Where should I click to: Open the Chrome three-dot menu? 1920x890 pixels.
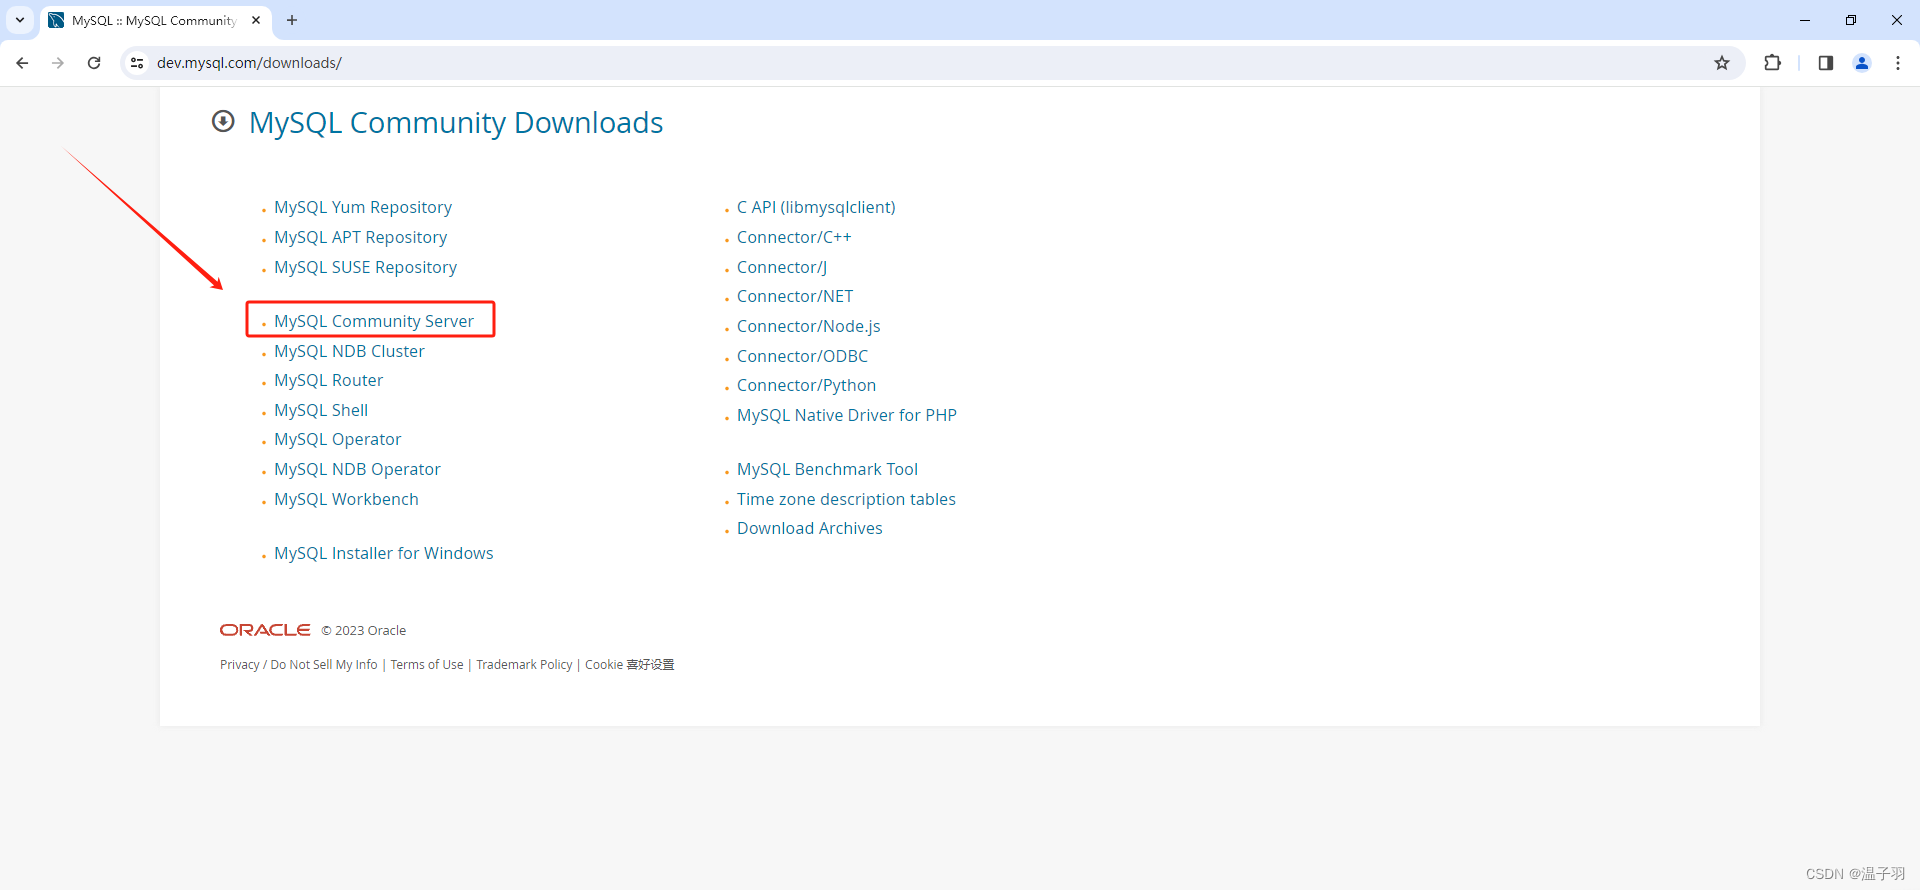1898,63
